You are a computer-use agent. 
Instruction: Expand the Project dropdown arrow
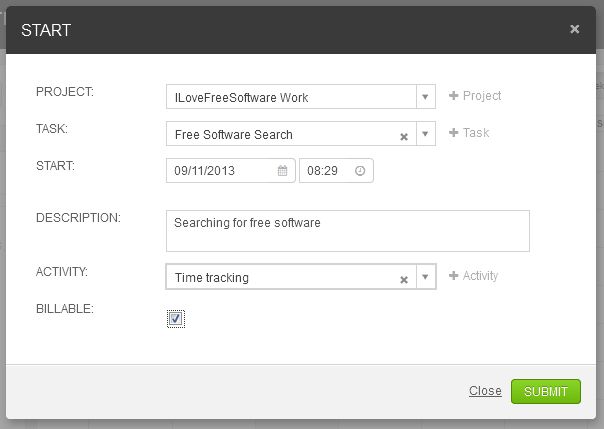tap(425, 97)
